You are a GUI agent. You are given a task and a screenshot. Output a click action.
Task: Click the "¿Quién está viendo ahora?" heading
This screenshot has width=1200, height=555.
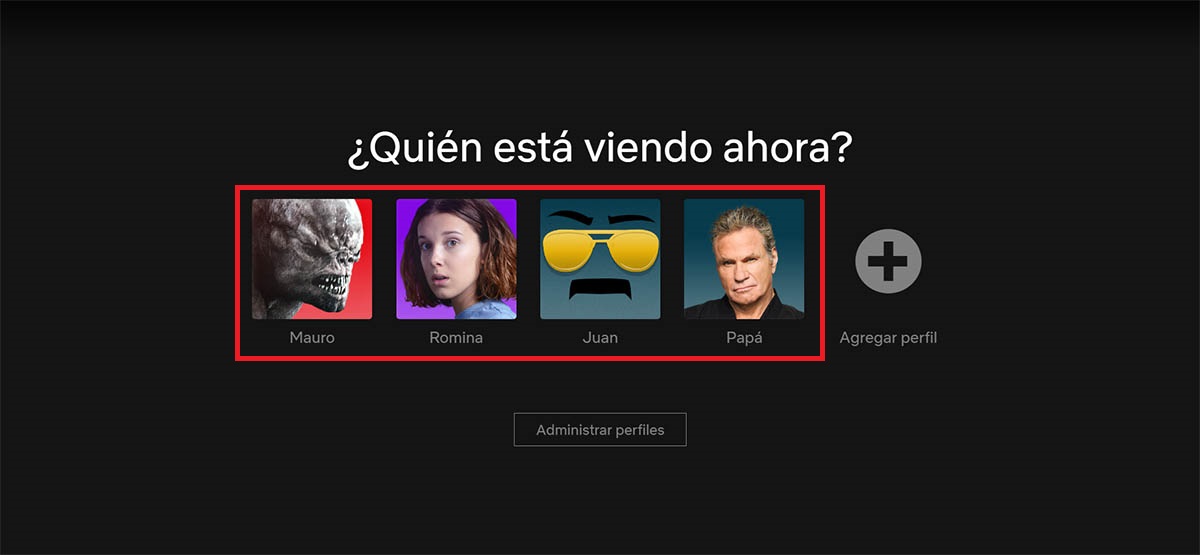pyautogui.click(x=600, y=150)
